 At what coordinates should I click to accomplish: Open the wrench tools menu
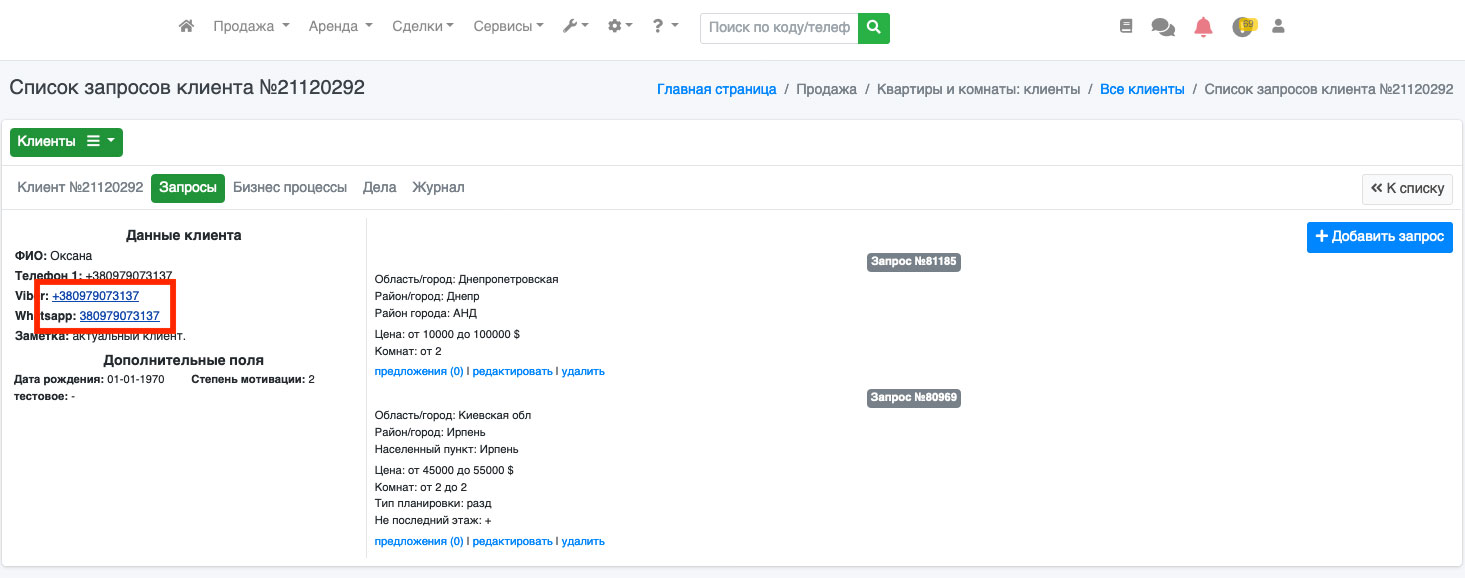click(575, 27)
